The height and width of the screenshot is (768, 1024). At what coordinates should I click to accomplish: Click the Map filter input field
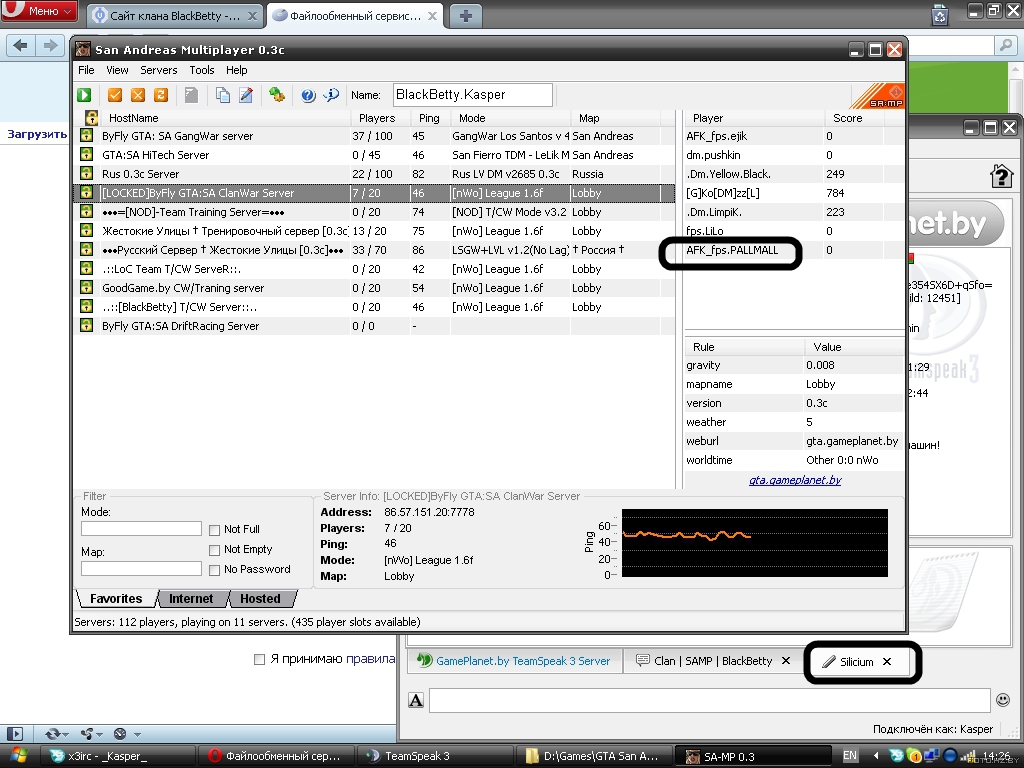click(141, 568)
